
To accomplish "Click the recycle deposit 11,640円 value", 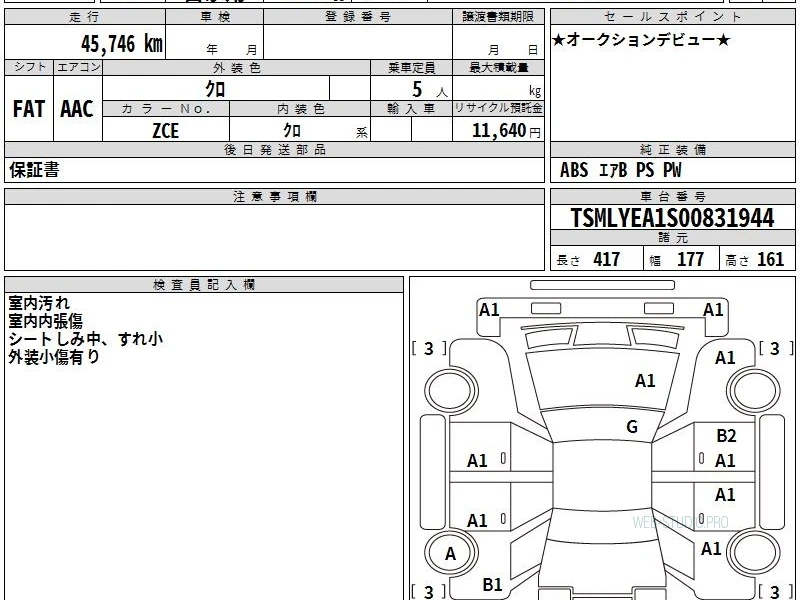I will click(x=506, y=131).
